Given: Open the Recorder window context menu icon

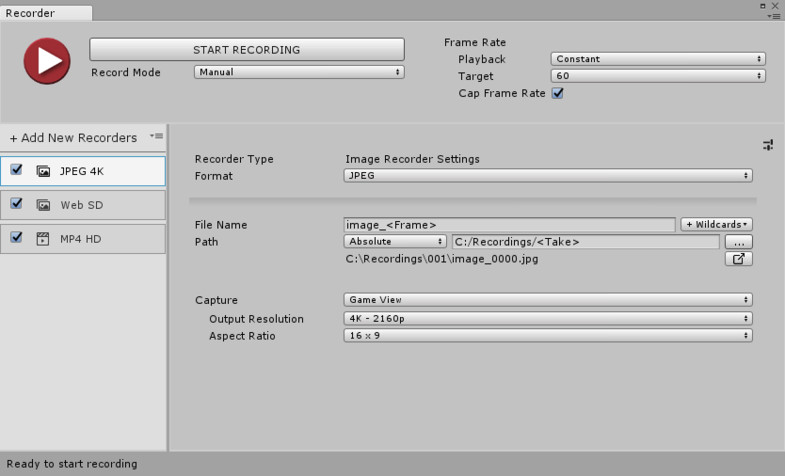Looking at the screenshot, I should tap(773, 16).
